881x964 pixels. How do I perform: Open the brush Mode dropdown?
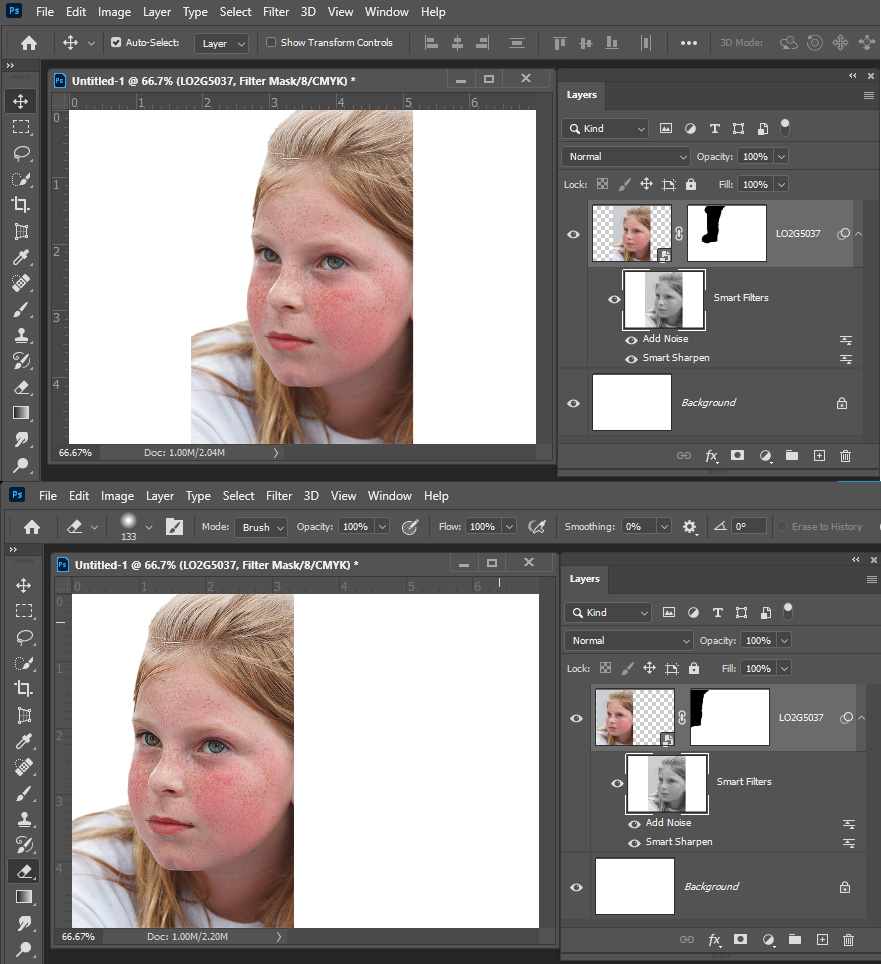[x=260, y=526]
